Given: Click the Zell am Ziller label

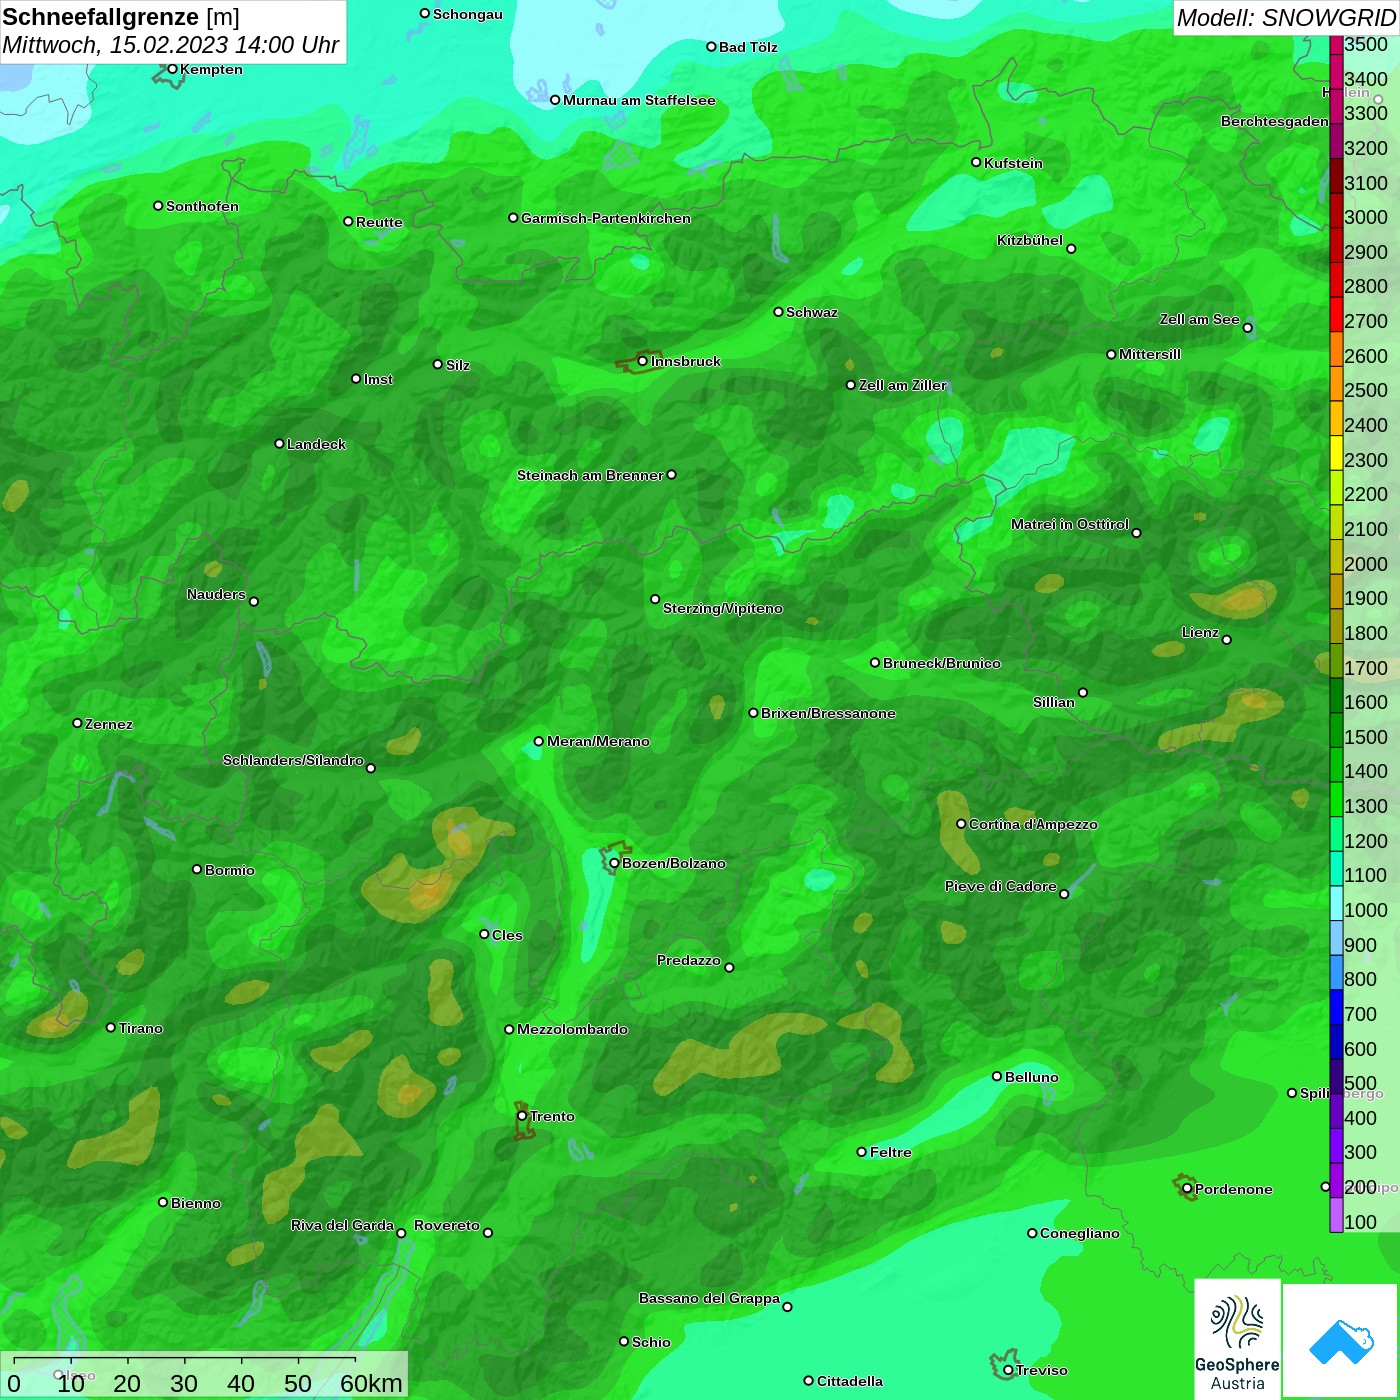Looking at the screenshot, I should click(903, 385).
